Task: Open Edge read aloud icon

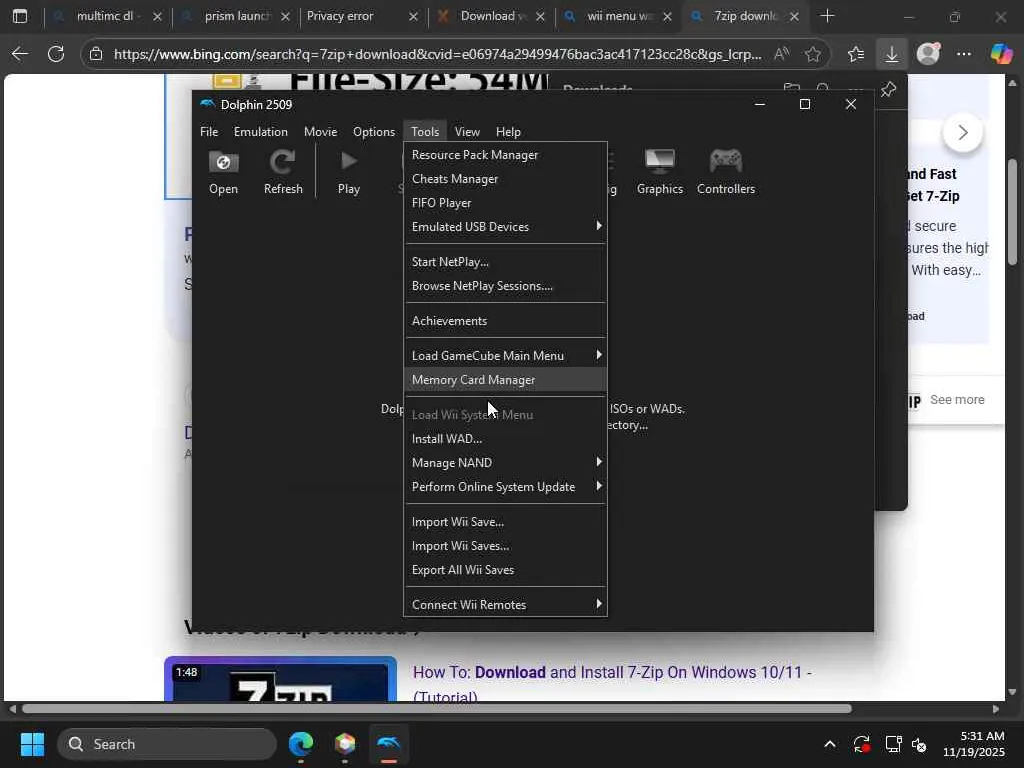Action: pyautogui.click(x=782, y=54)
